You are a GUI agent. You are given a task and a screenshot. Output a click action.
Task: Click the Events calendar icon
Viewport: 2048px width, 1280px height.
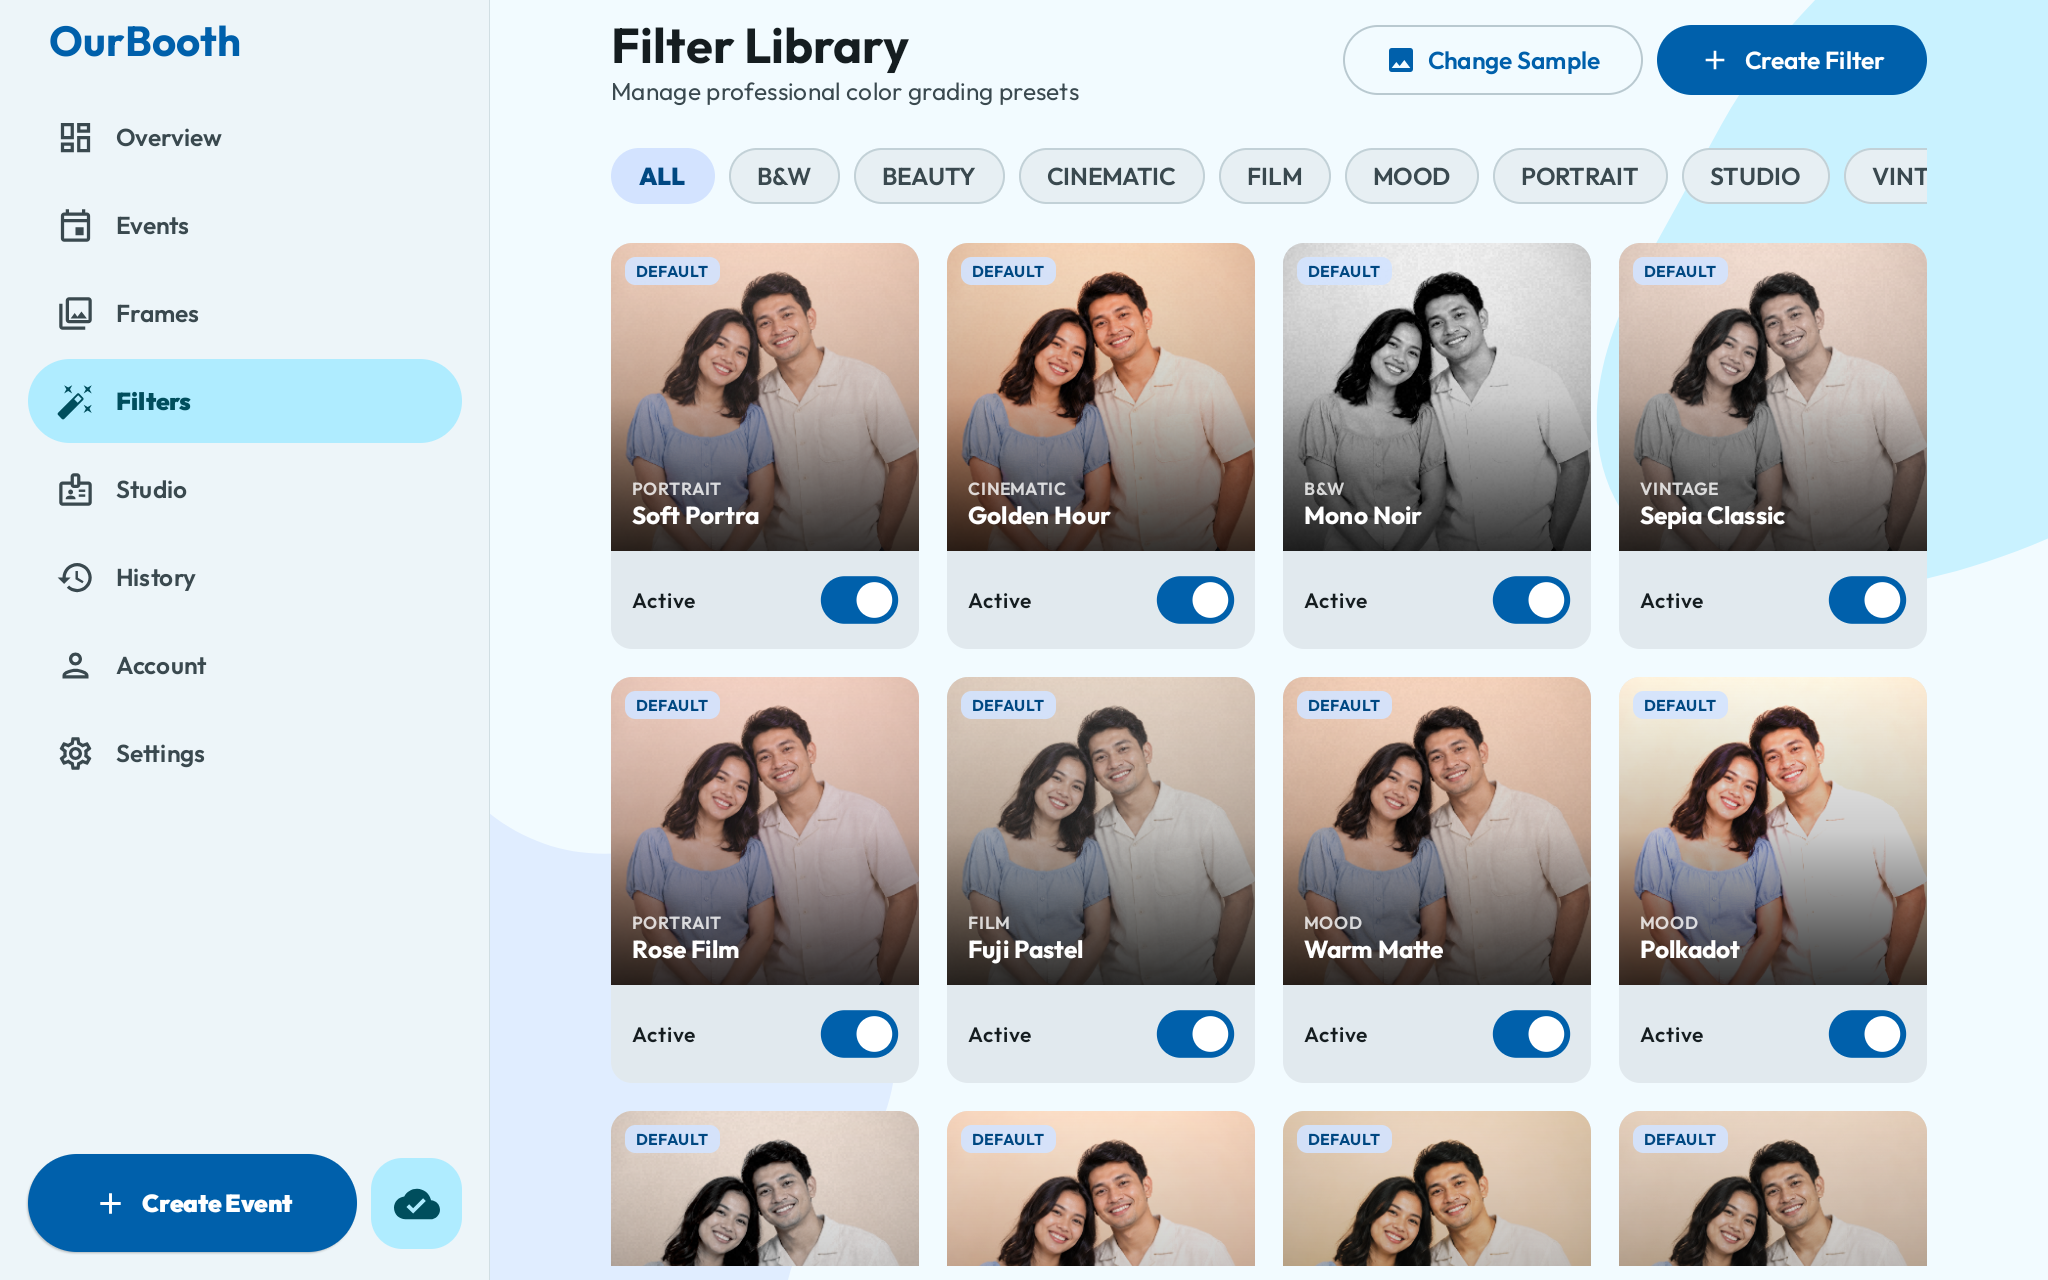click(75, 226)
